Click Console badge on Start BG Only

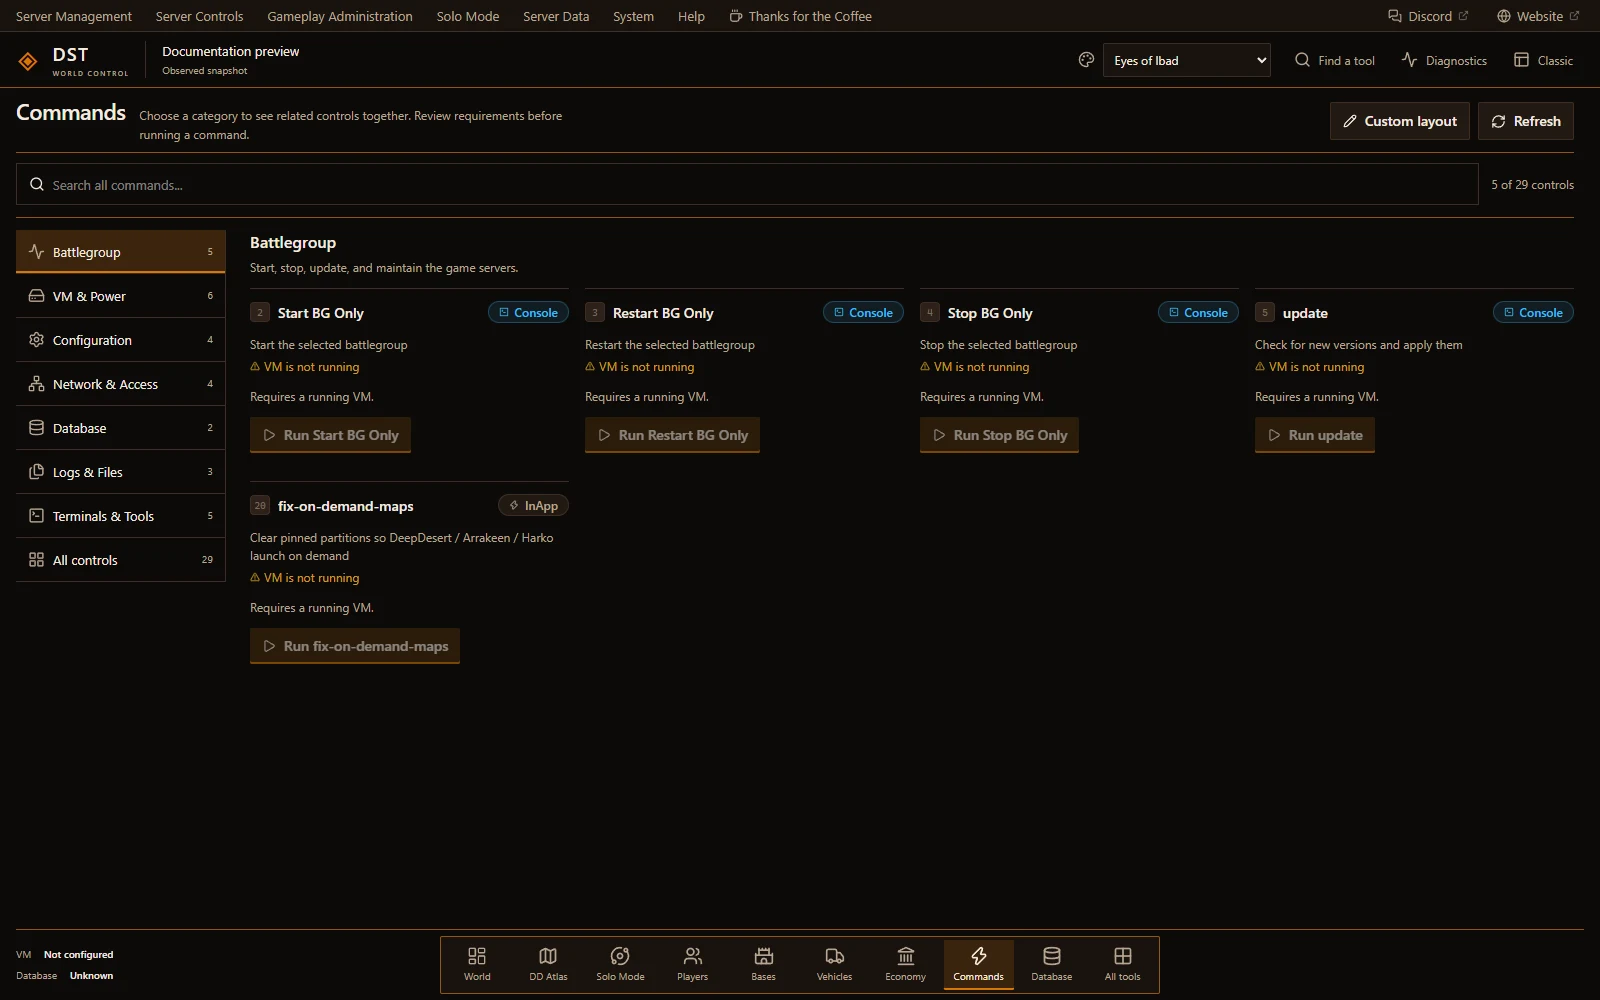click(528, 312)
